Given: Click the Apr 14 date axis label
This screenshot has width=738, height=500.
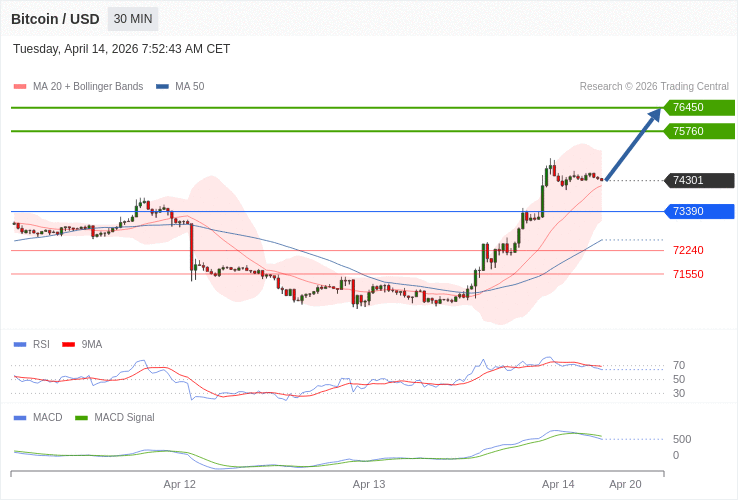Looking at the screenshot, I should click(x=558, y=484).
